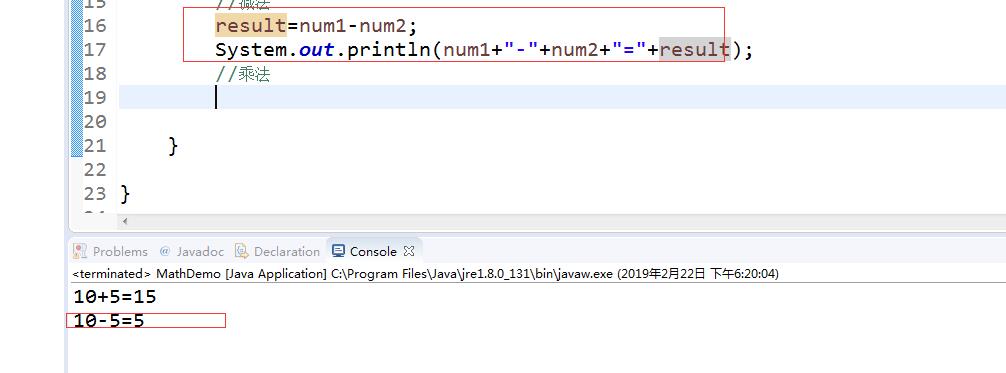Click the gray-highlighted result on line 17
This screenshot has height=373, width=1006.
[695, 49]
